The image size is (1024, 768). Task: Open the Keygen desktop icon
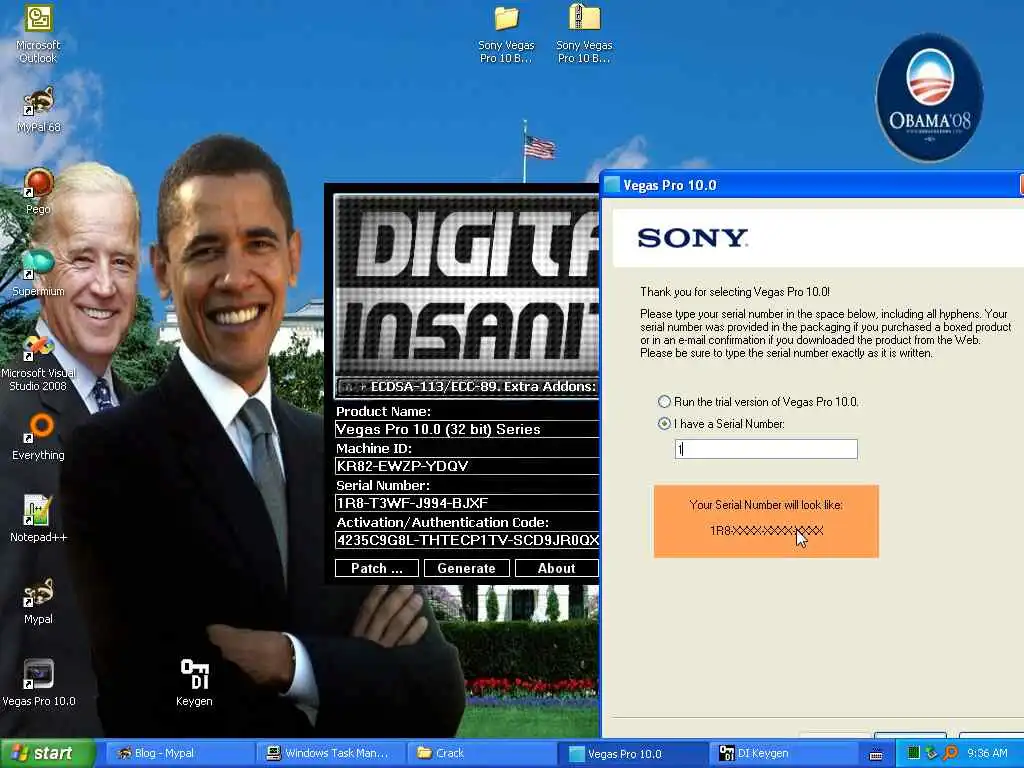coord(194,683)
